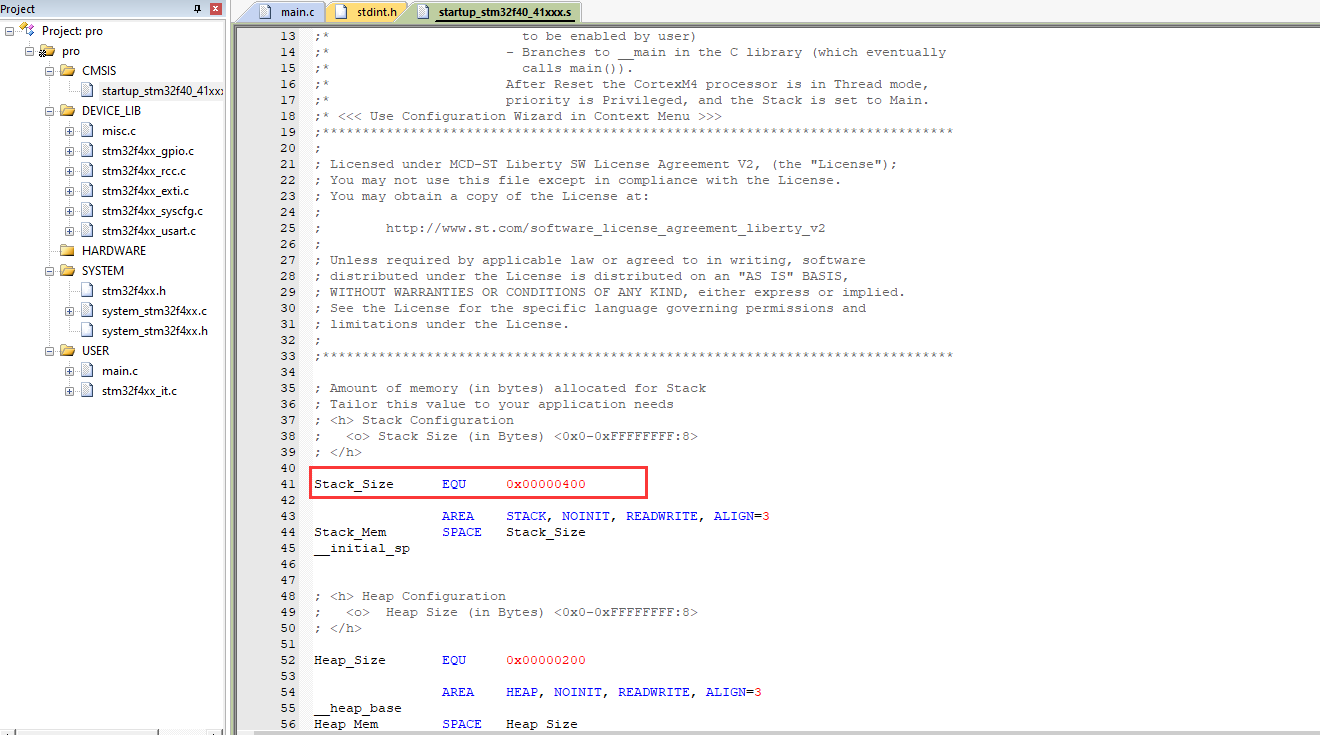Collapse the pro target node
The width and height of the screenshot is (1320, 735).
(x=30, y=51)
